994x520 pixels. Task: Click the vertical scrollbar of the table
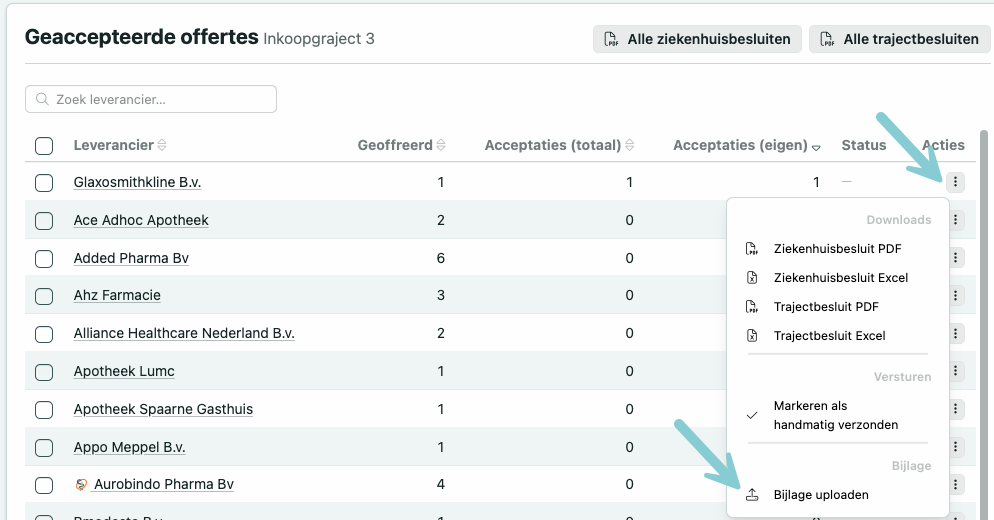click(984, 325)
